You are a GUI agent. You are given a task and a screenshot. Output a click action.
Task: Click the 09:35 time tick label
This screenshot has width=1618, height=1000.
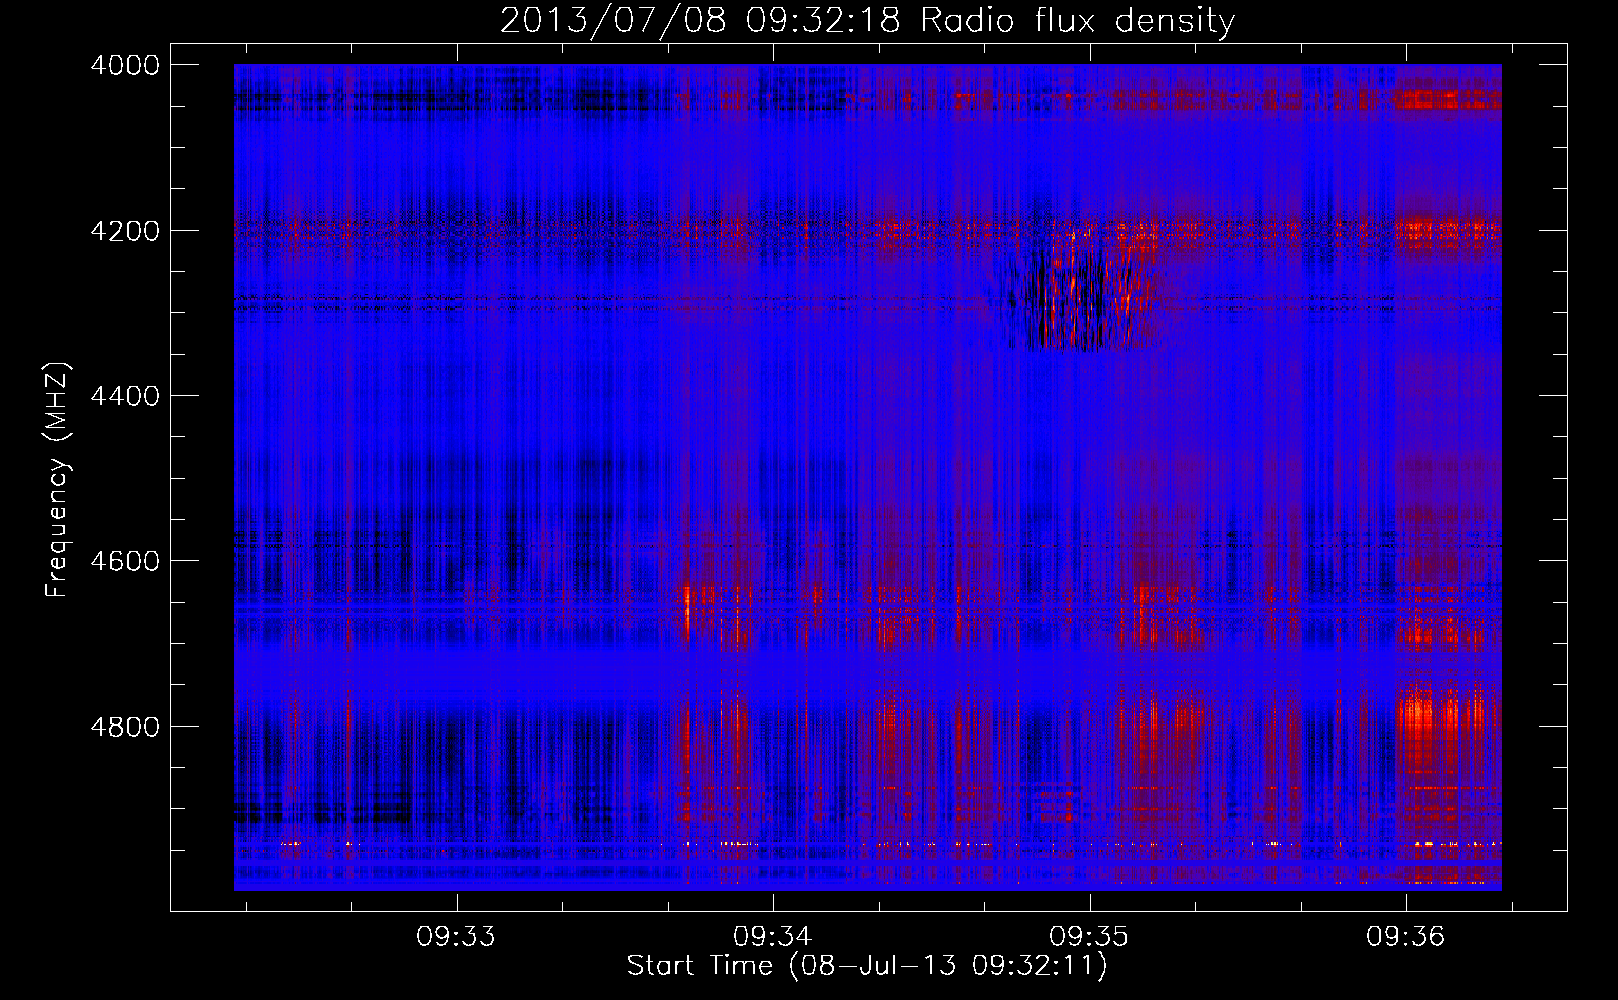pos(1089,937)
